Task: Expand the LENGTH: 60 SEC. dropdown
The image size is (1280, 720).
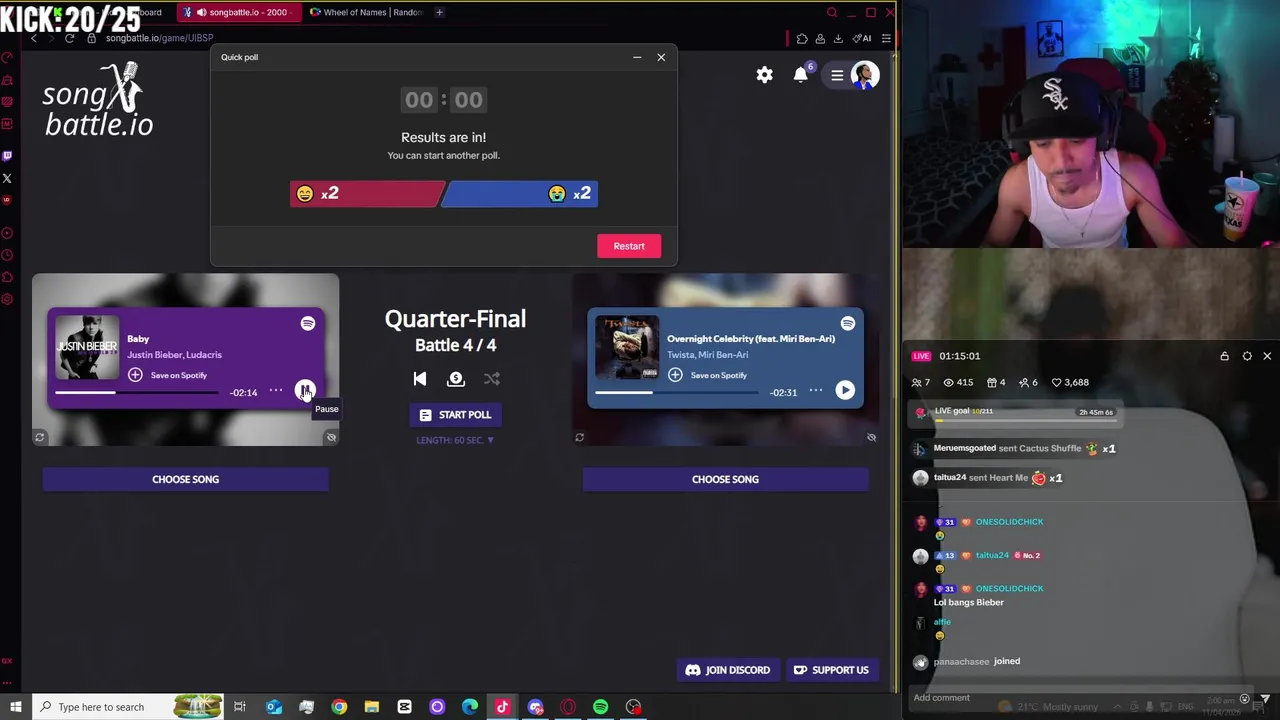Action: [x=455, y=440]
